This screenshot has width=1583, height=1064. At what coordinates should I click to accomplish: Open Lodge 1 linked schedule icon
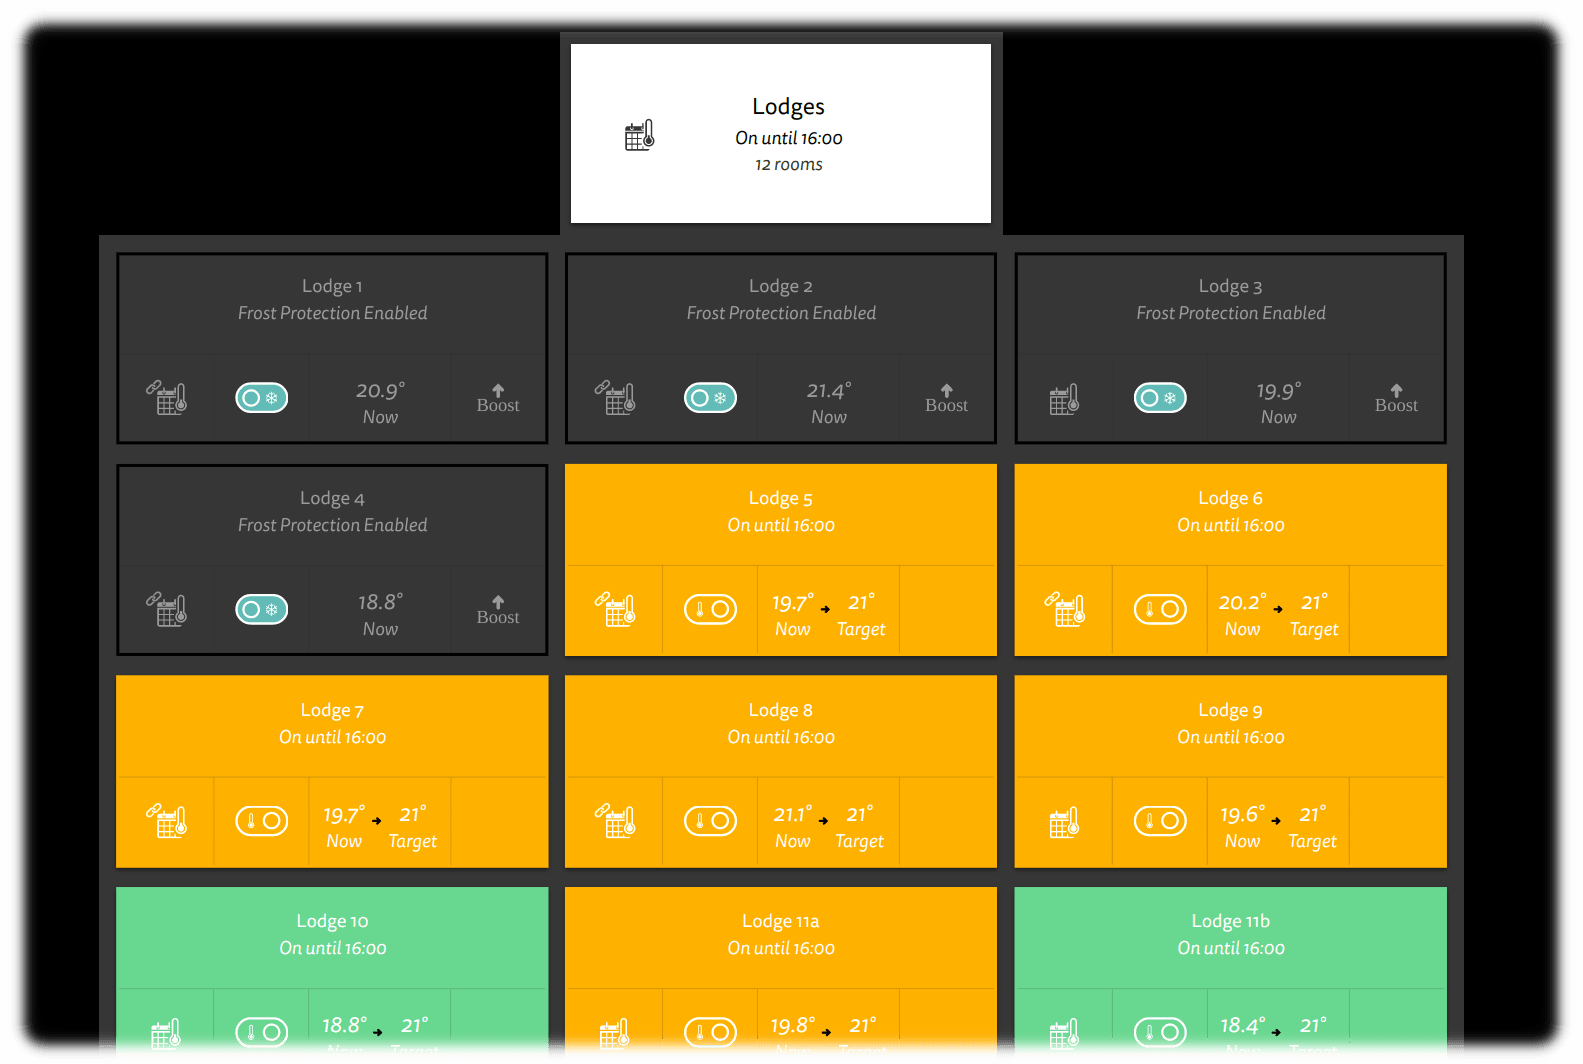167,398
